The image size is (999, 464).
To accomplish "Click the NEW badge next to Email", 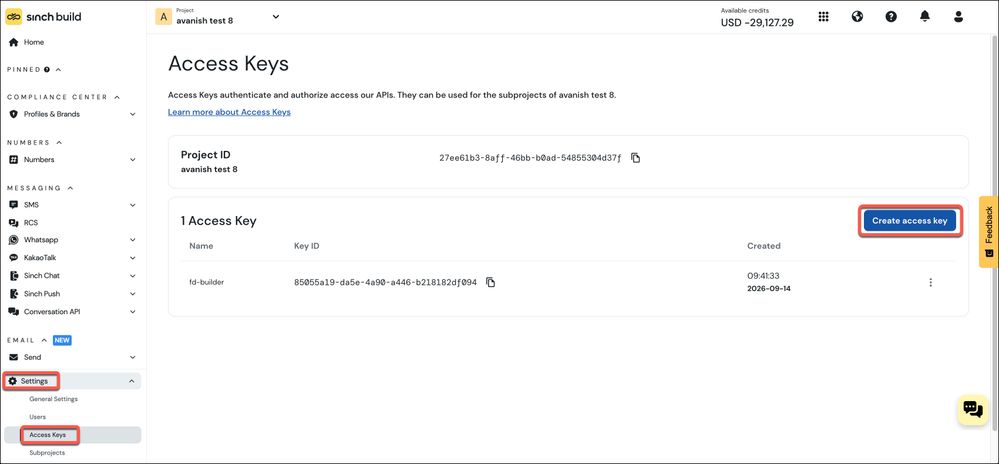I will pyautogui.click(x=62, y=340).
